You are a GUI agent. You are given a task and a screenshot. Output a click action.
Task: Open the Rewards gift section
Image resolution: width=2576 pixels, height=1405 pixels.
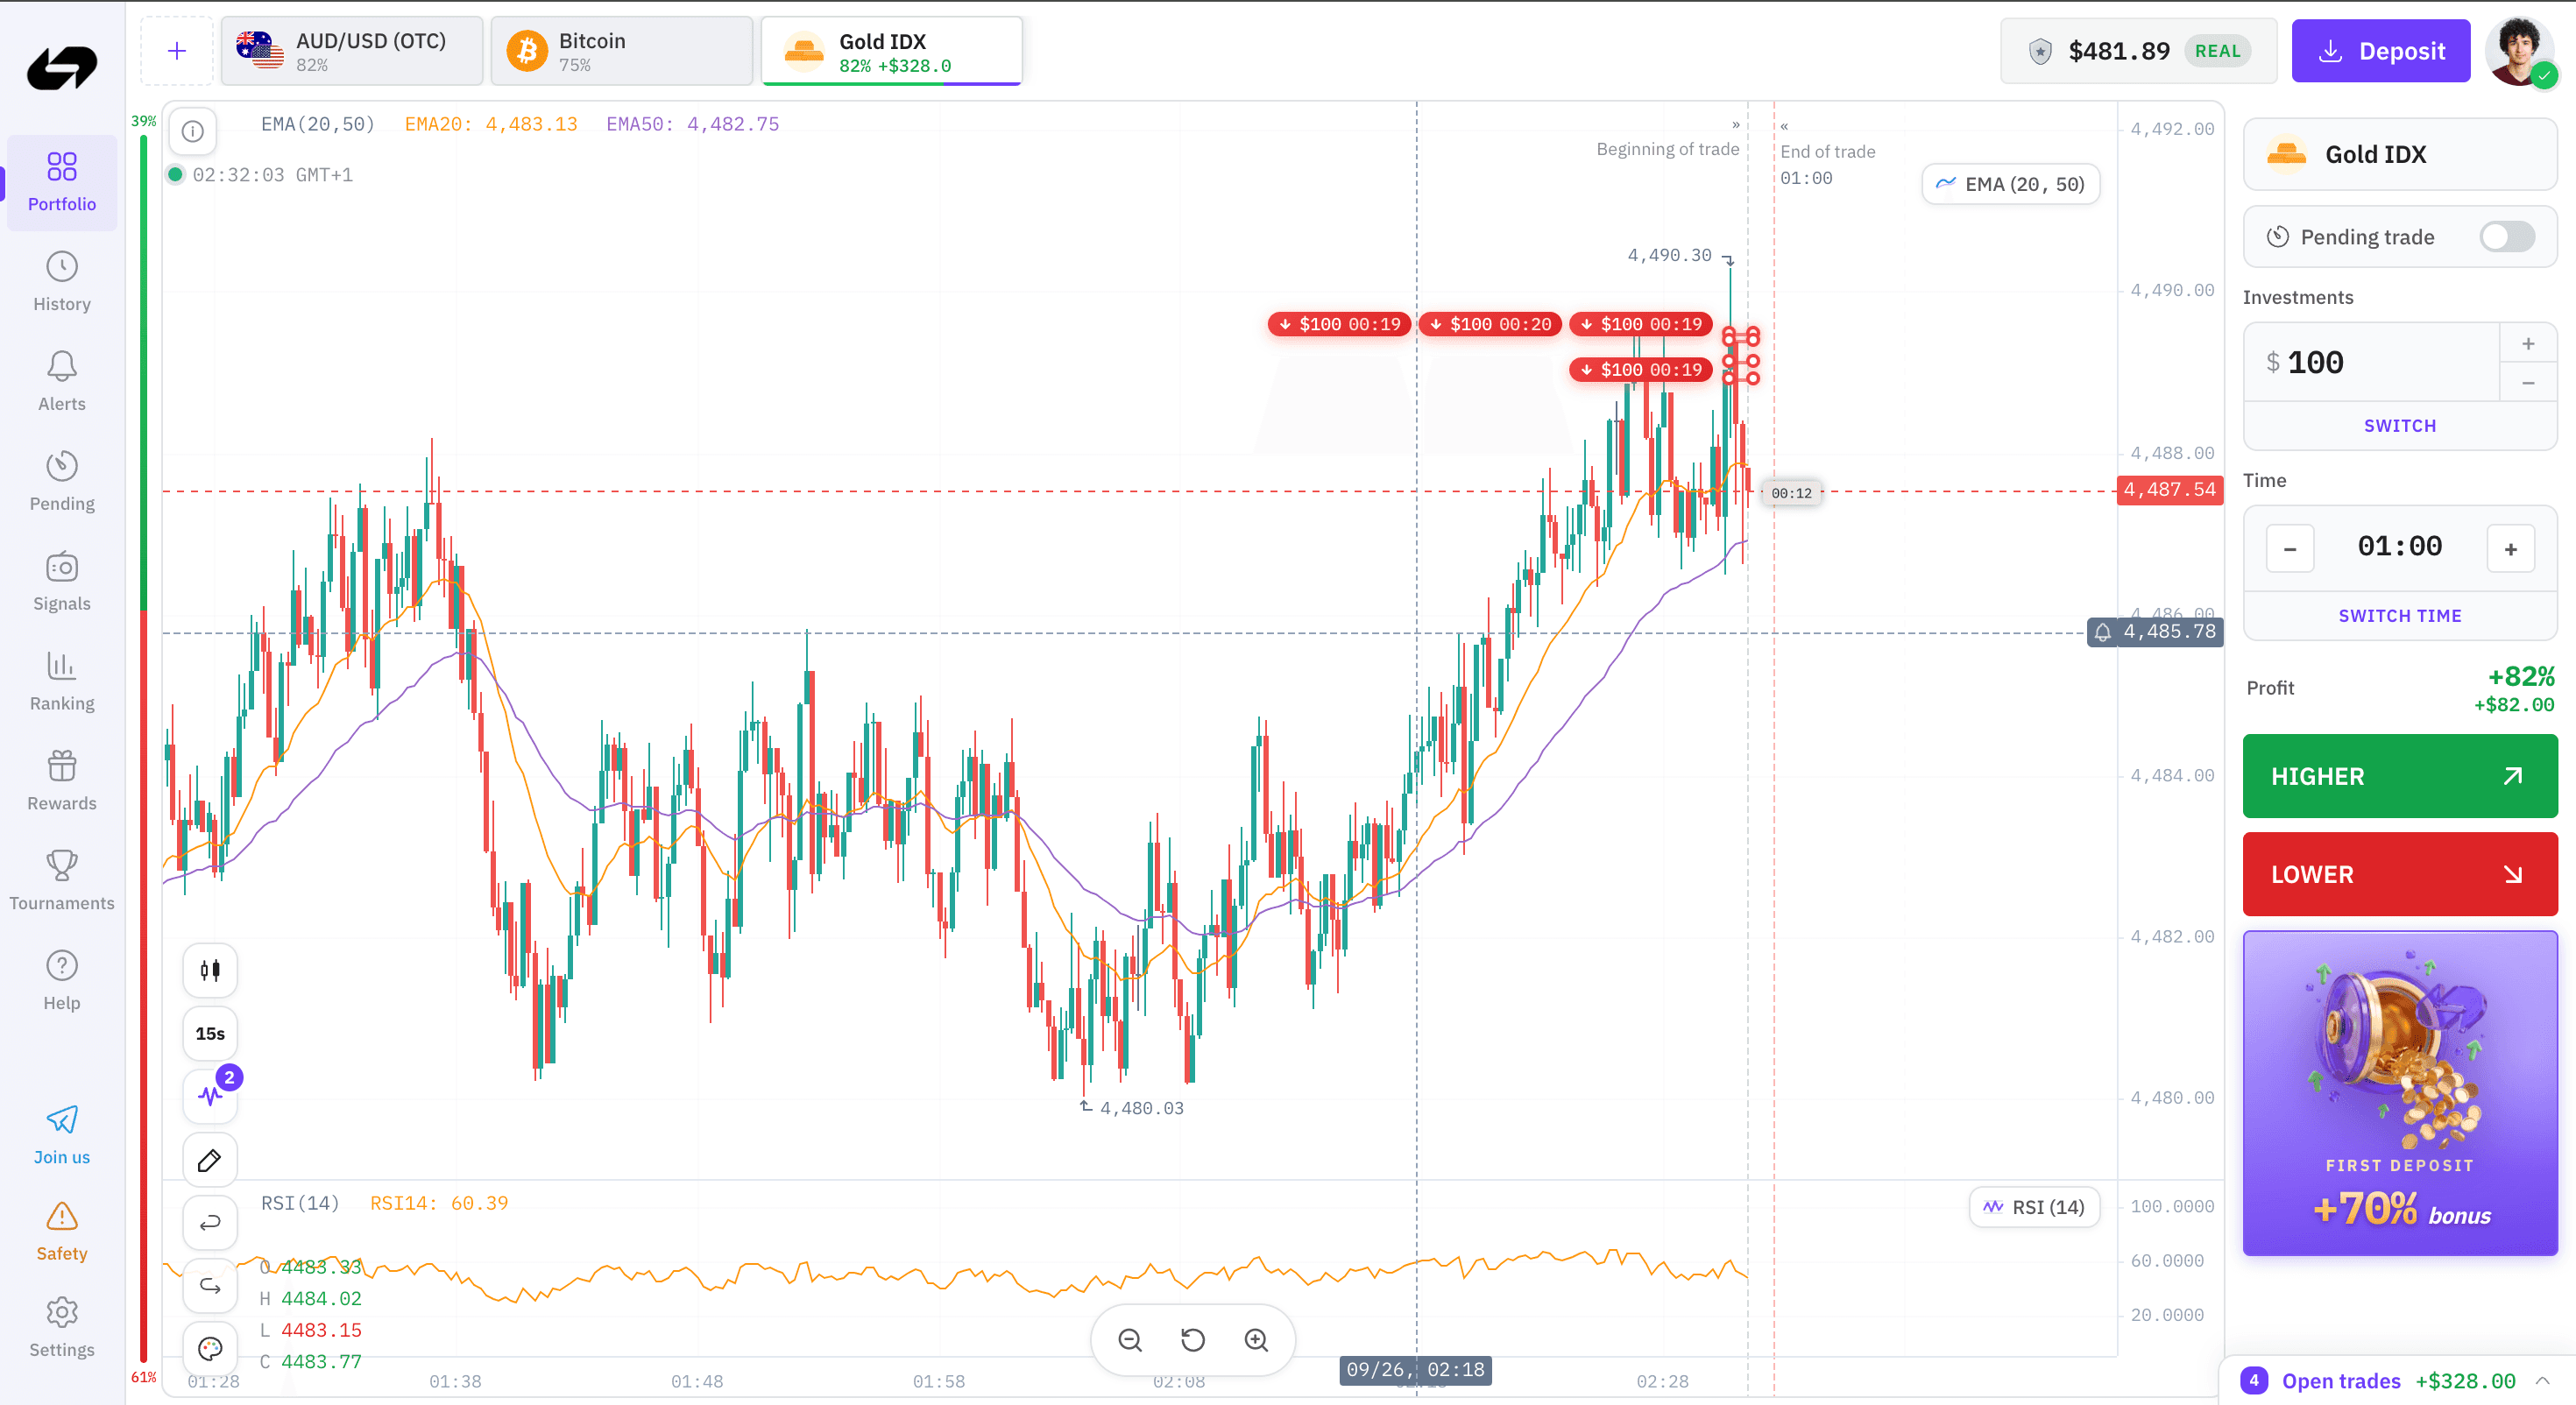[62, 782]
